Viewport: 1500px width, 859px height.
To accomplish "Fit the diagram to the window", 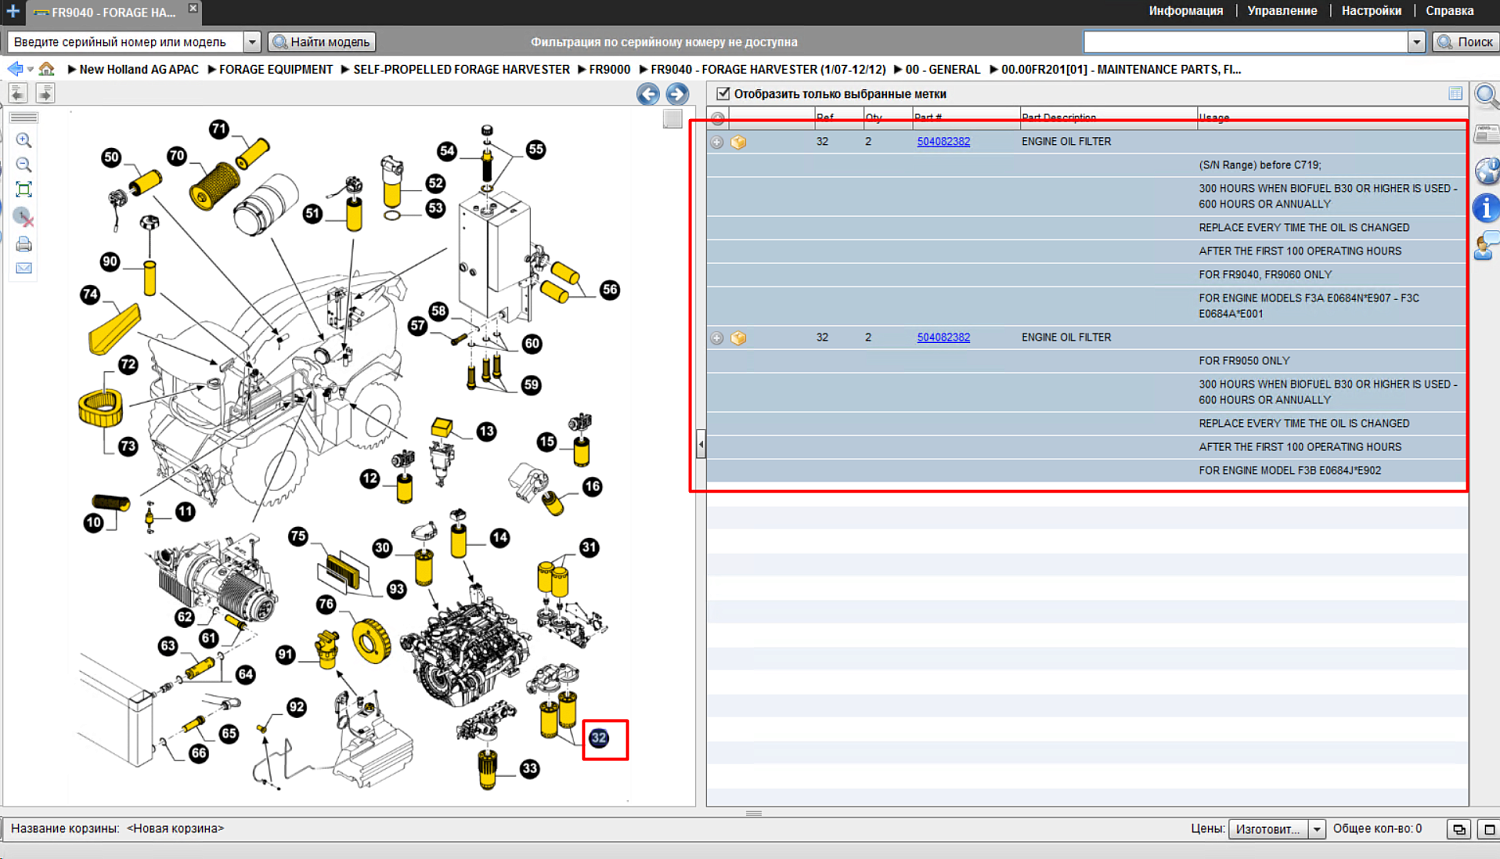I will point(24,189).
